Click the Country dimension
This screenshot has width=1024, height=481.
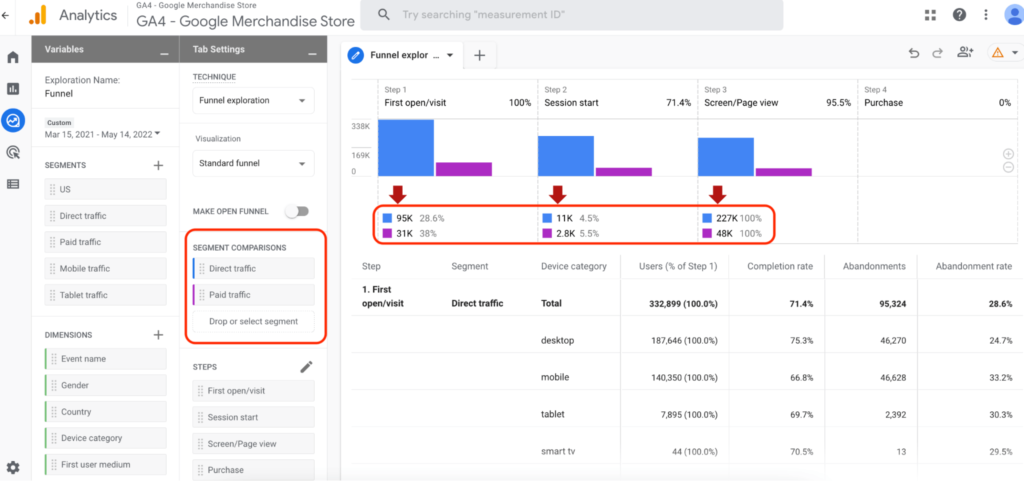pos(105,412)
